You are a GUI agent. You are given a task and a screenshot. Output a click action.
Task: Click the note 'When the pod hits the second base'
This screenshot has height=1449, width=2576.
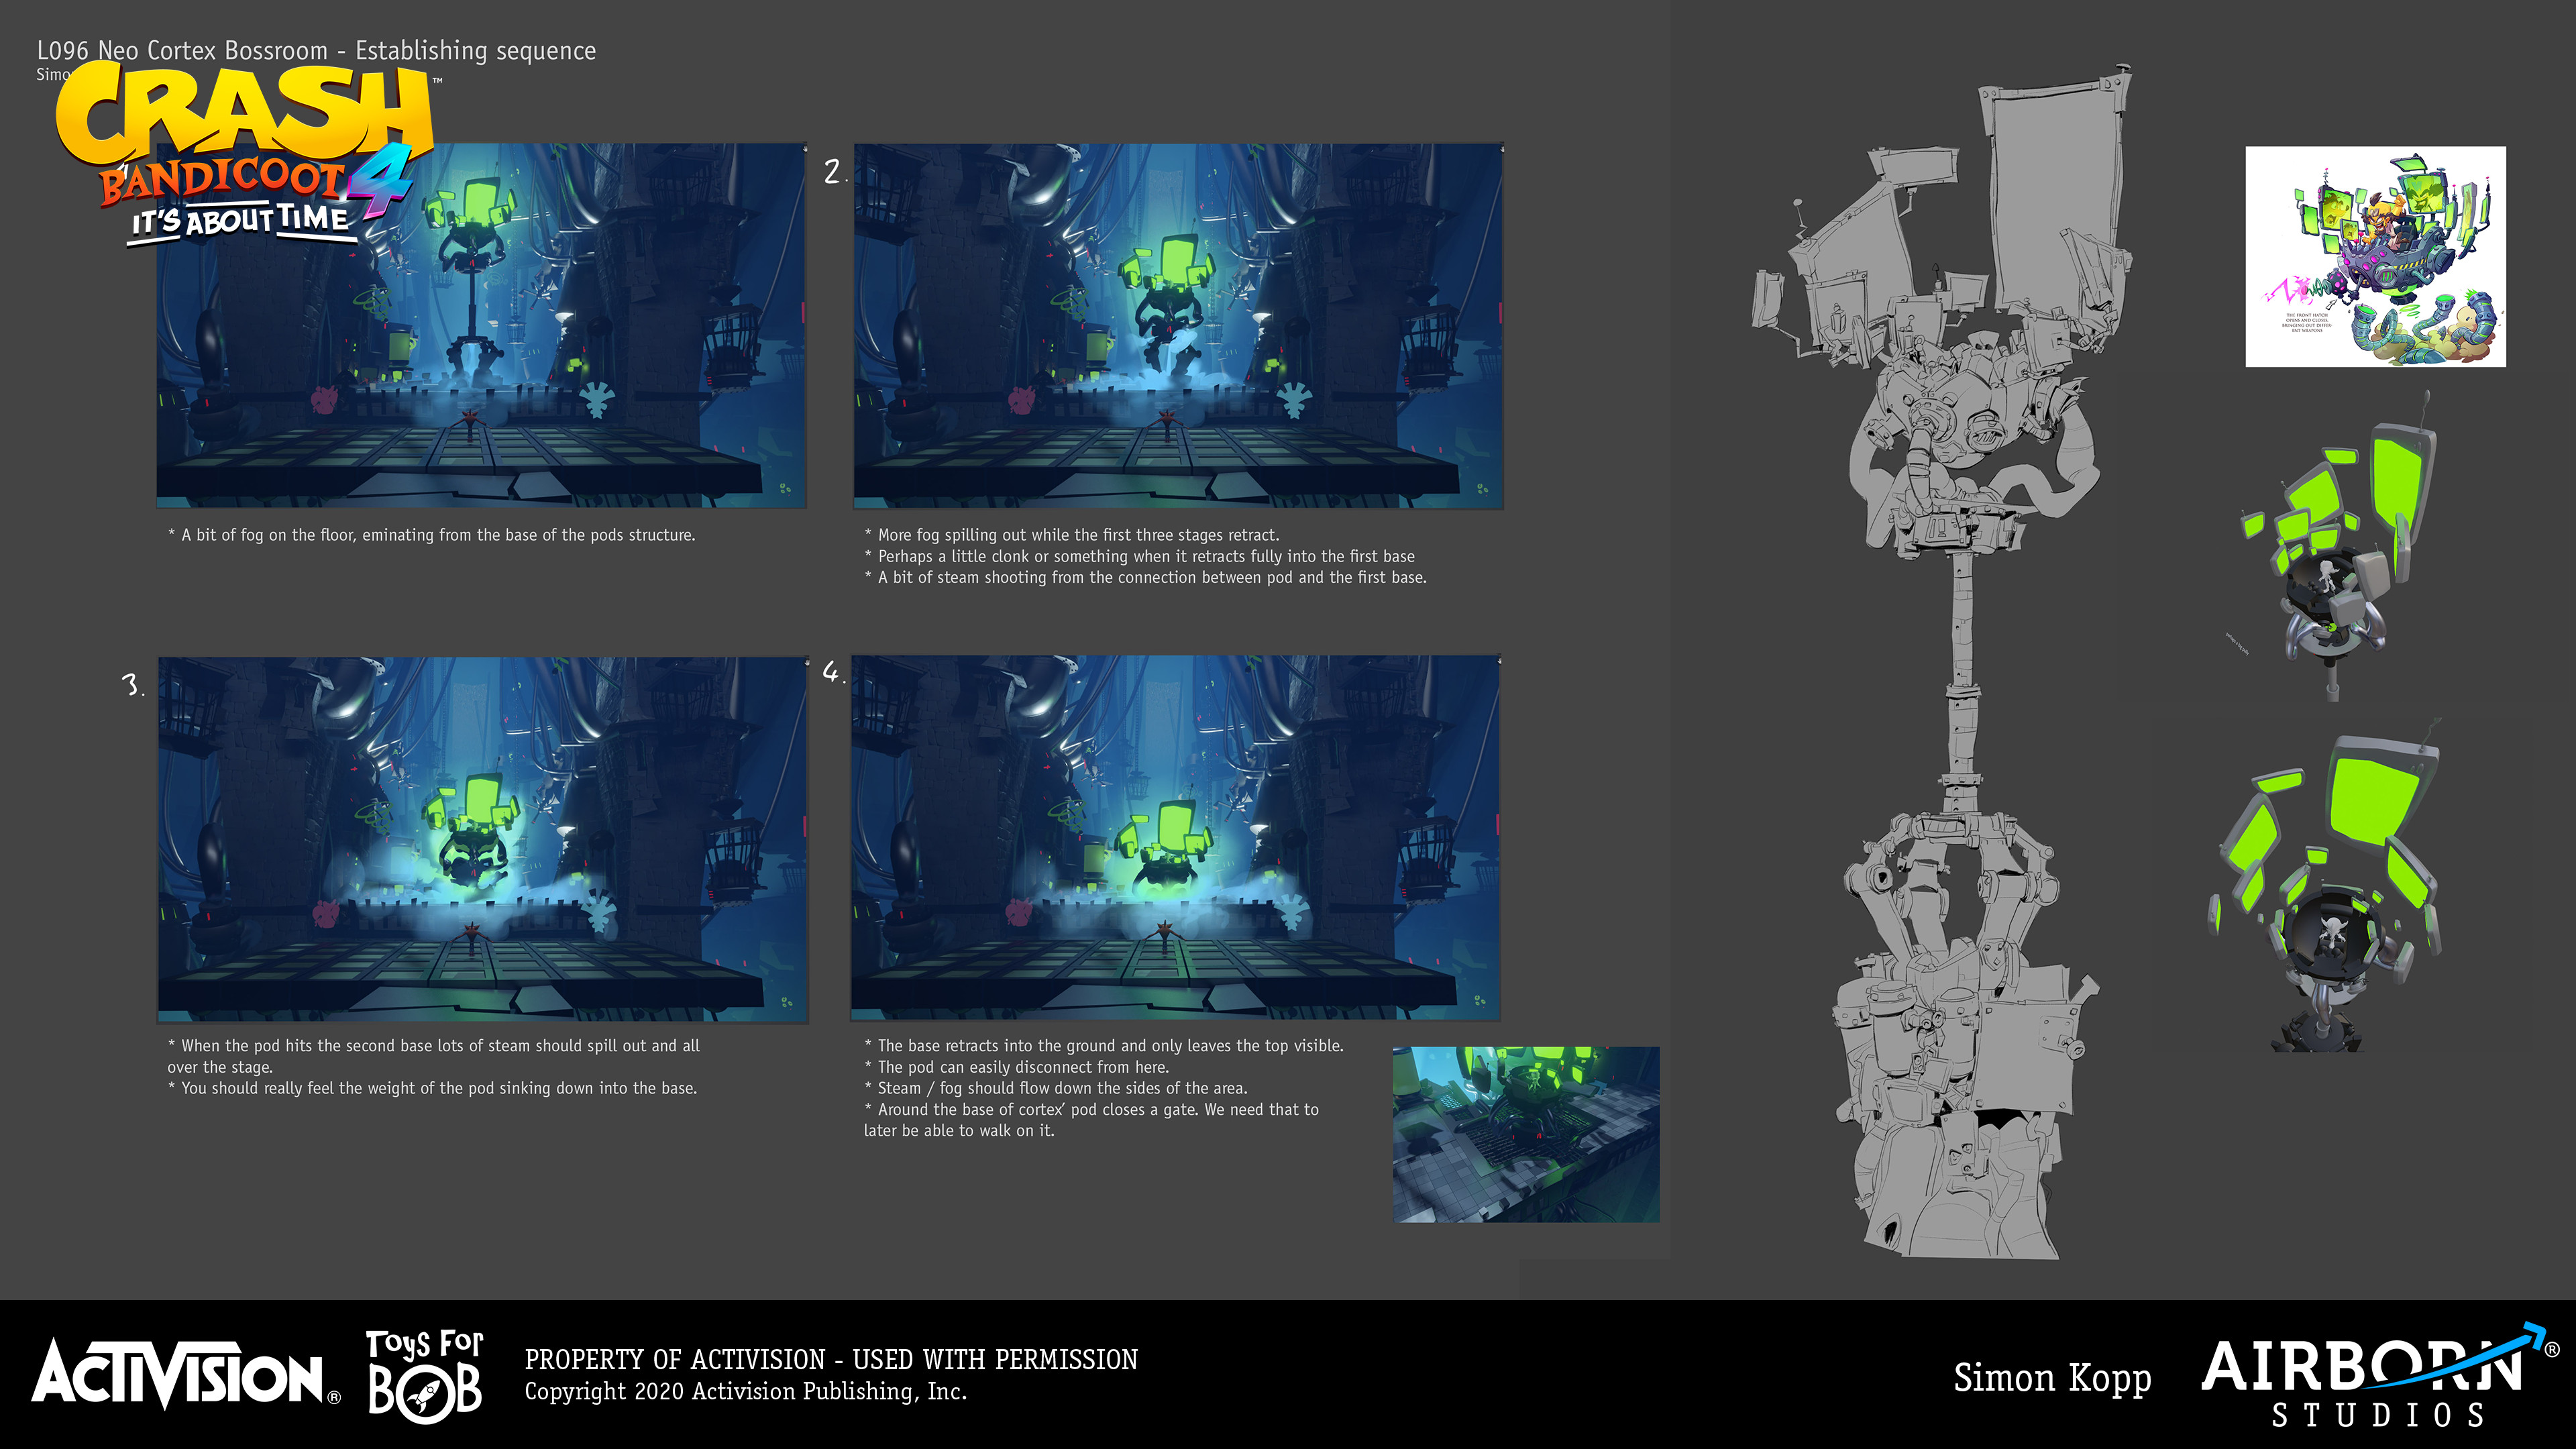pyautogui.click(x=433, y=1056)
